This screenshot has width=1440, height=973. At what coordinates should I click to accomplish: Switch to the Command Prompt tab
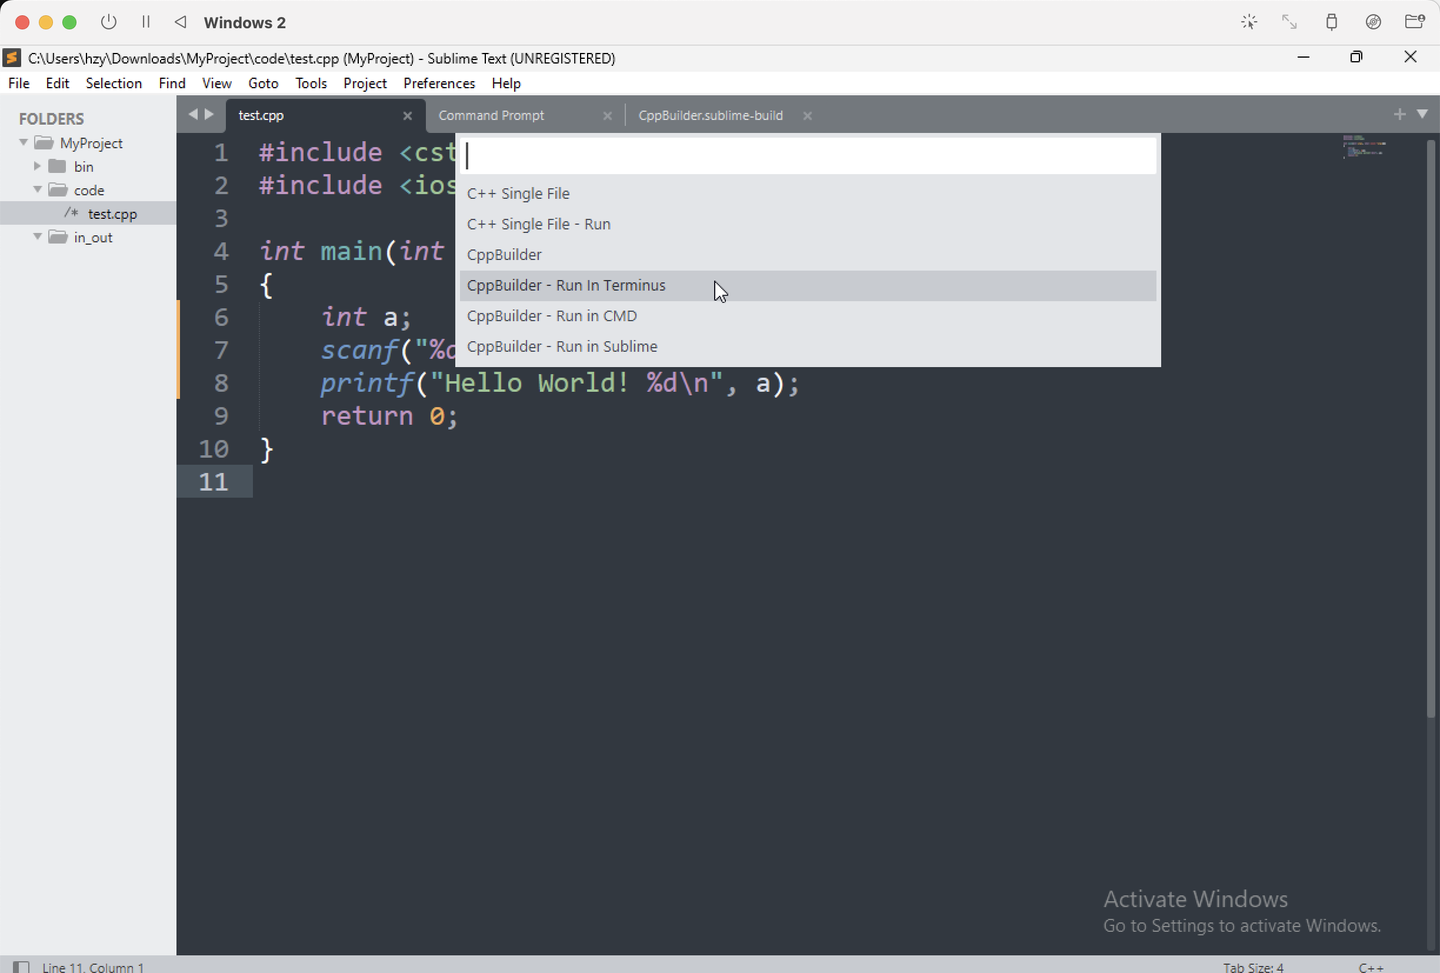[x=491, y=115]
